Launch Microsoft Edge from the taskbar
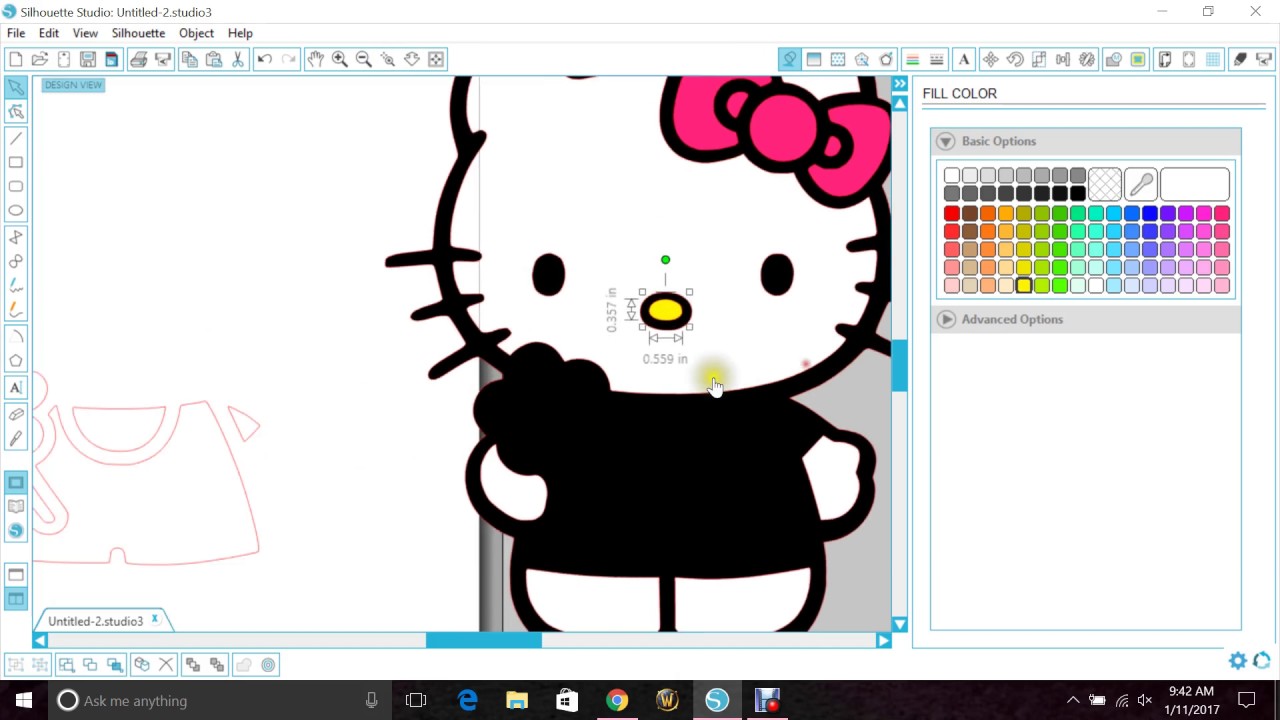 coord(467,701)
